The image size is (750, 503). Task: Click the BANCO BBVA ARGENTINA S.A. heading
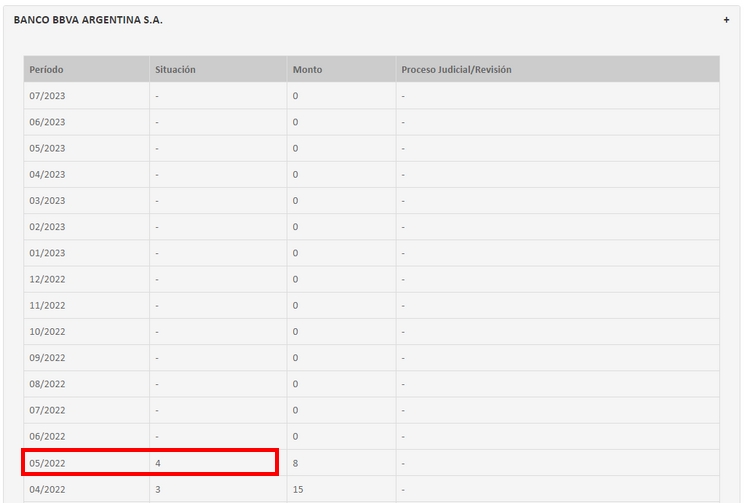coord(88,20)
